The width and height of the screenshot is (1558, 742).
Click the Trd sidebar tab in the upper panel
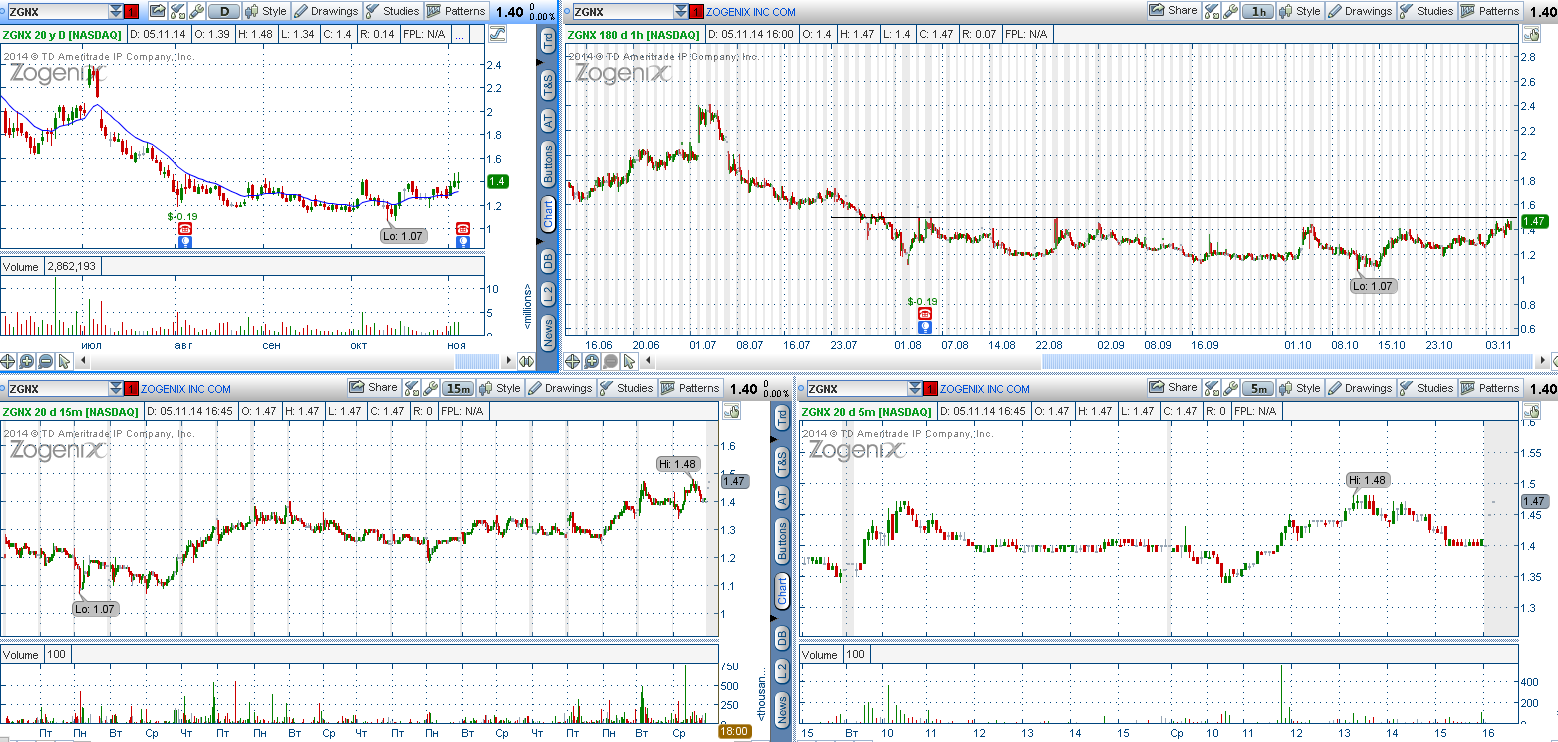548,41
